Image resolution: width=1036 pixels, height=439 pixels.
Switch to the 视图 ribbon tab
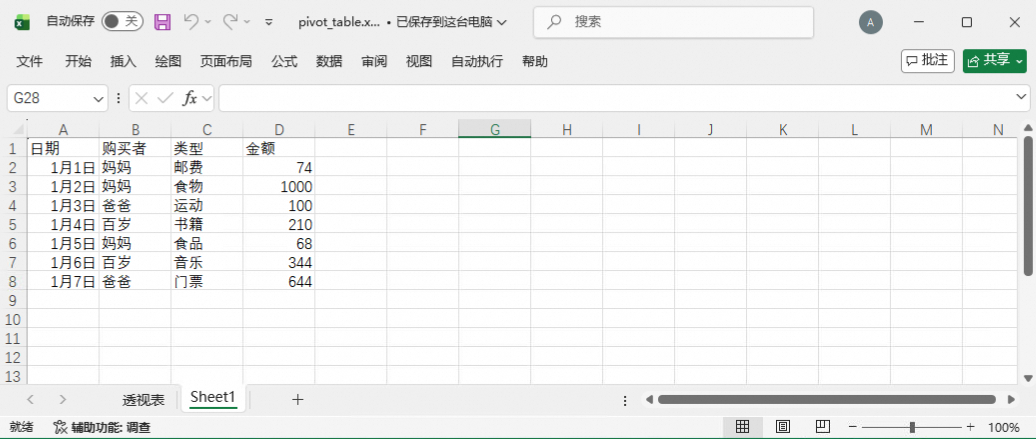coord(419,61)
